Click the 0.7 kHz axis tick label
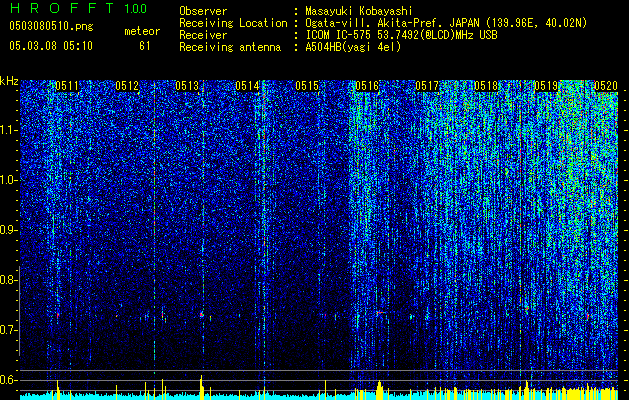629x400 pixels. [x=7, y=330]
